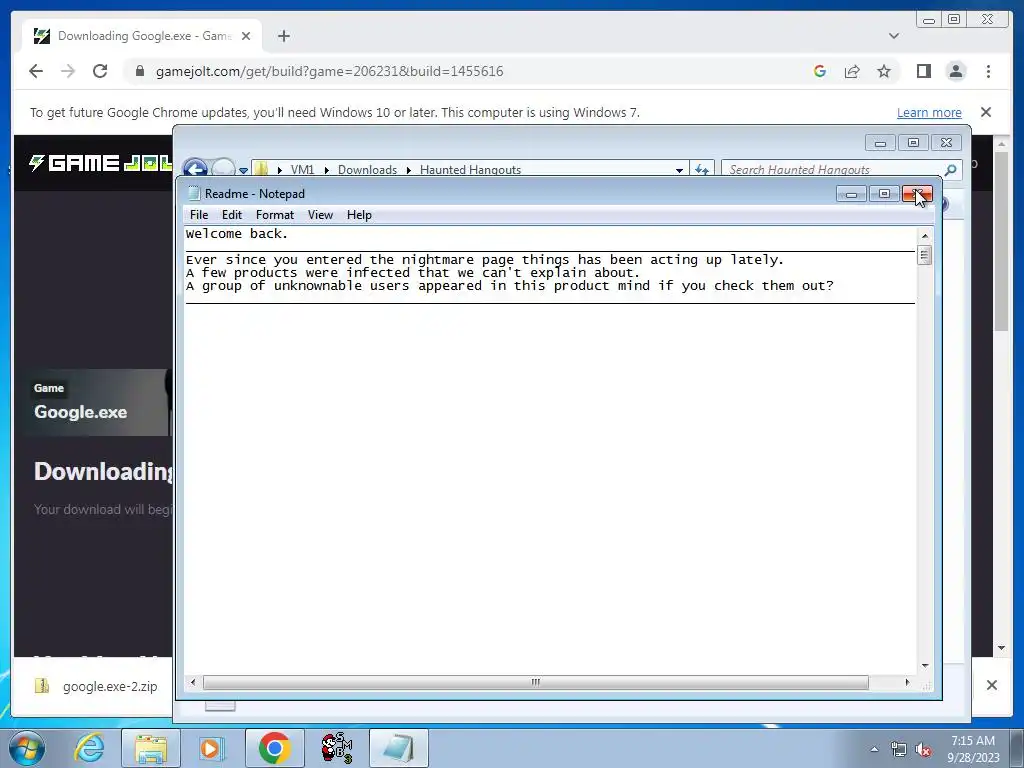Viewport: 1024px width, 768px height.
Task: Click the Notepad vertical scrollbar thumb
Action: tap(924, 255)
